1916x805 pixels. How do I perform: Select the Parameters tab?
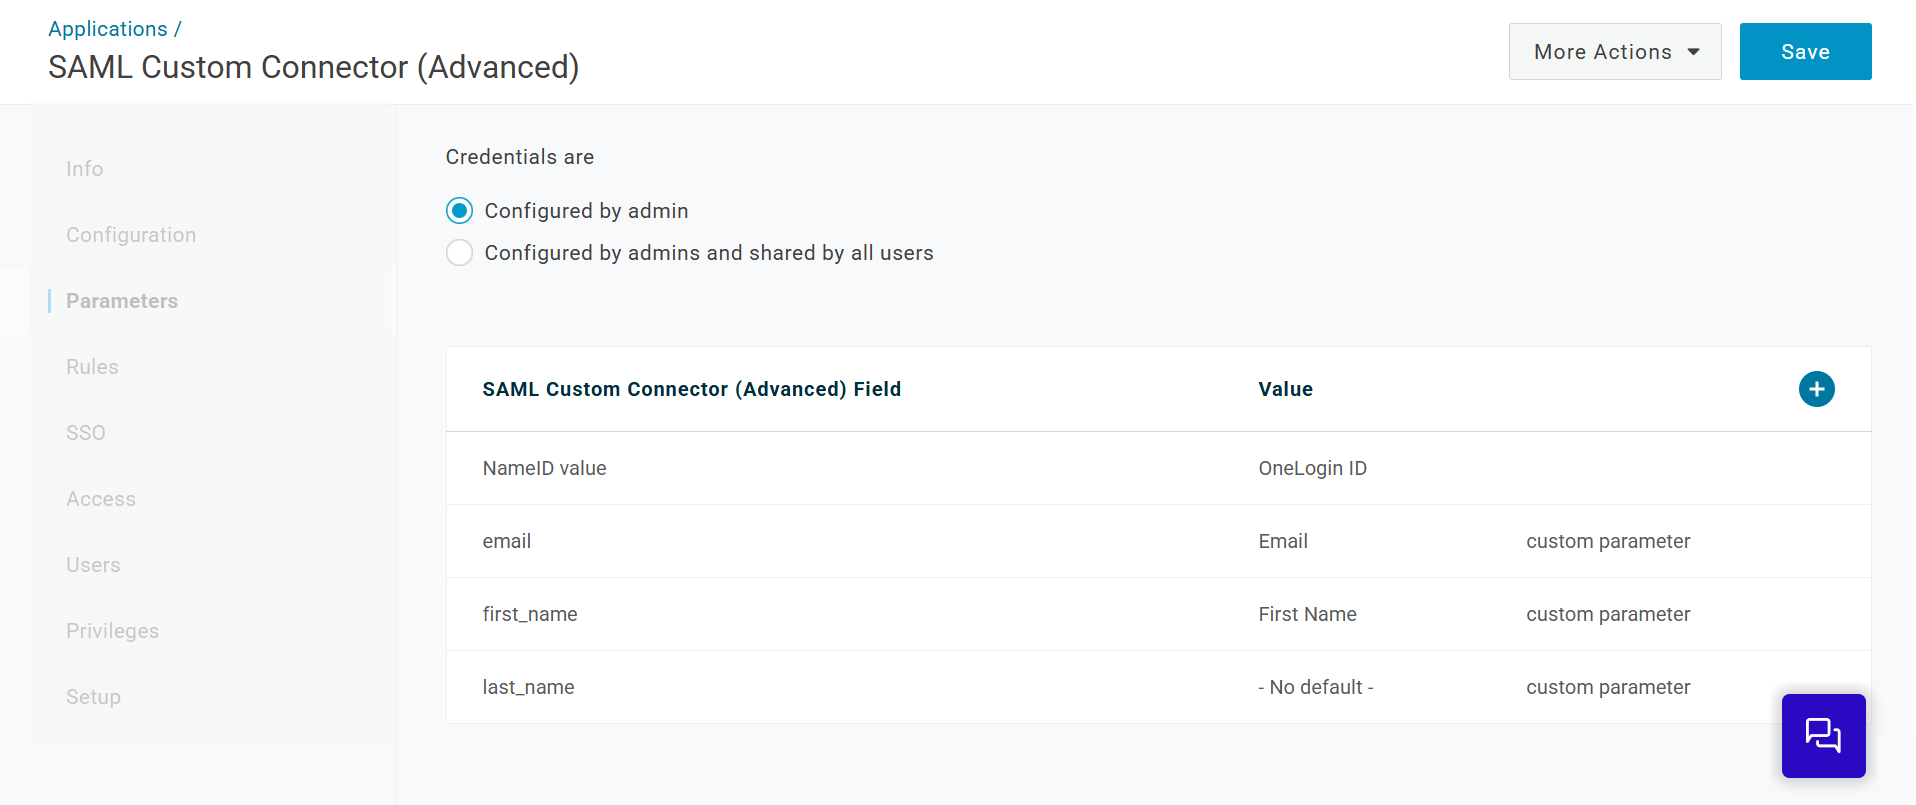pos(122,301)
